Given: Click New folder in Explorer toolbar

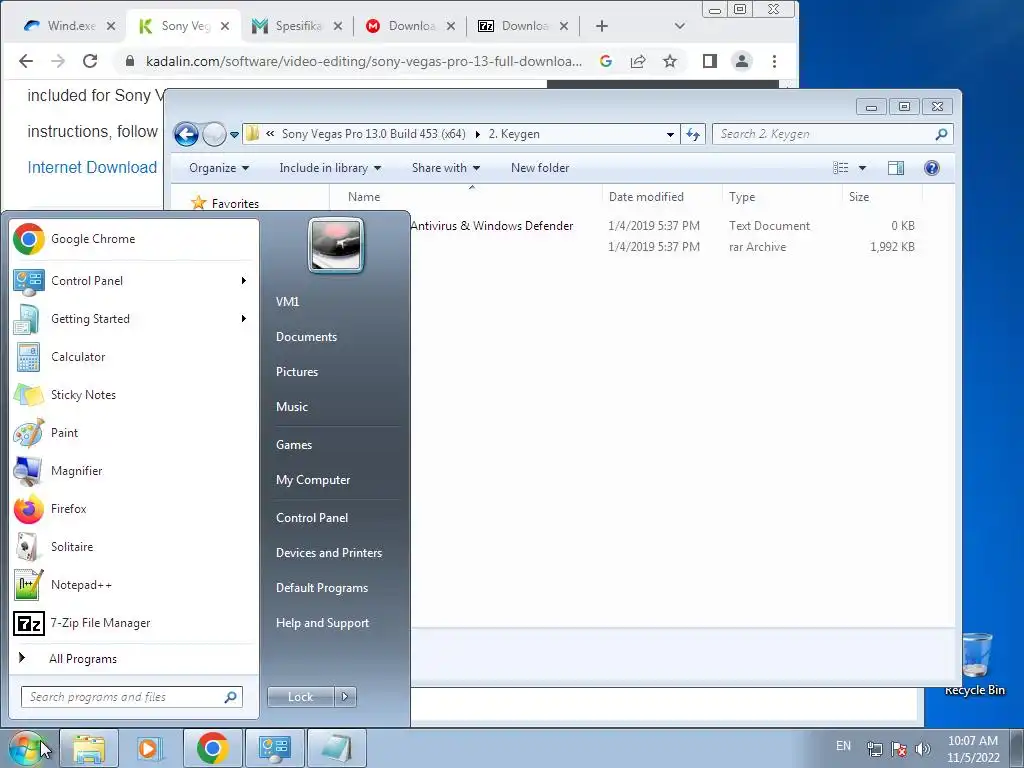Looking at the screenshot, I should pyautogui.click(x=540, y=168).
